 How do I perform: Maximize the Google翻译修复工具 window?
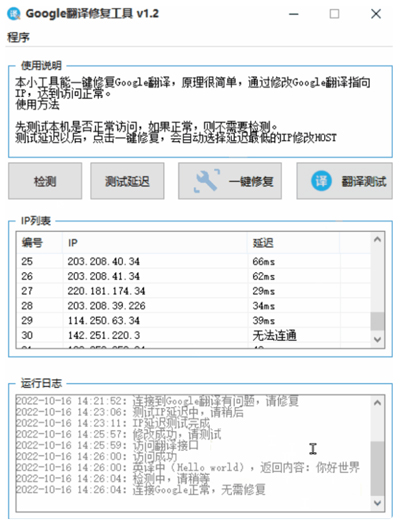334,14
